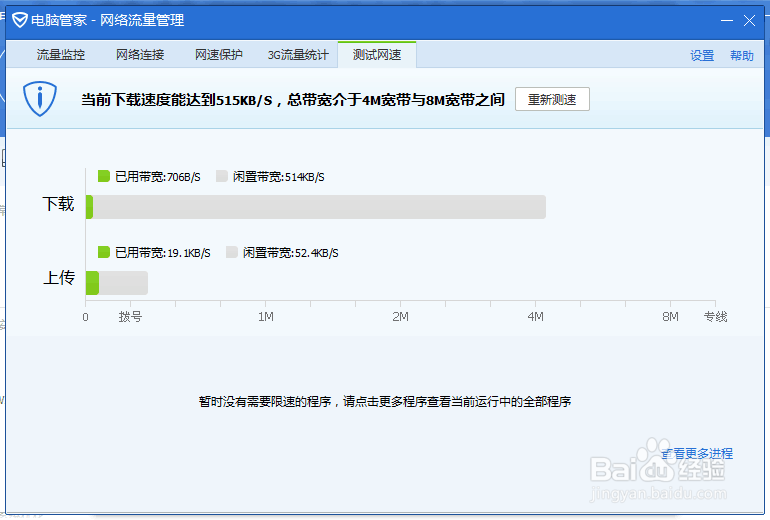Click the 上传 row label
The height and width of the screenshot is (520, 770).
point(59,278)
